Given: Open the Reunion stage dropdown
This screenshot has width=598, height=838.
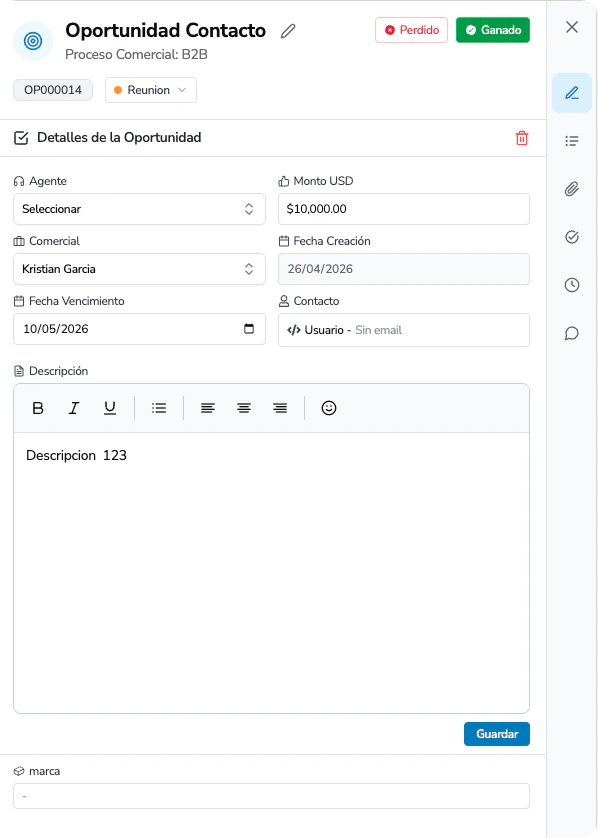Looking at the screenshot, I should tap(151, 90).
